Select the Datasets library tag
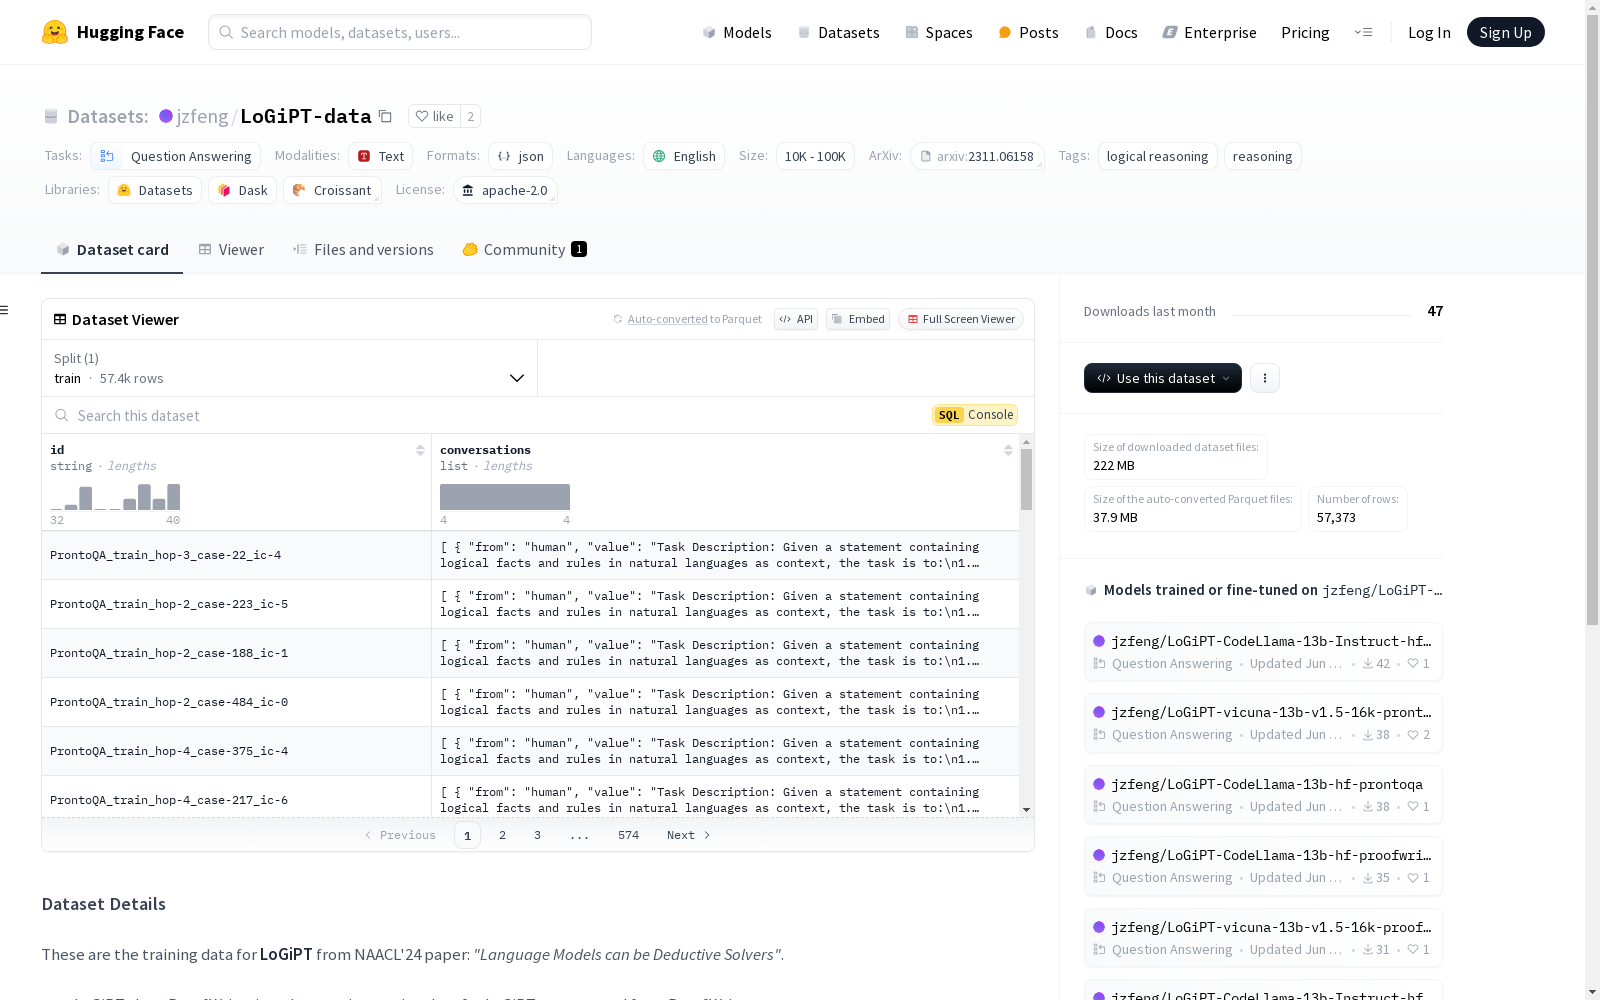Screen dimensions: 1600x1000 [155, 190]
